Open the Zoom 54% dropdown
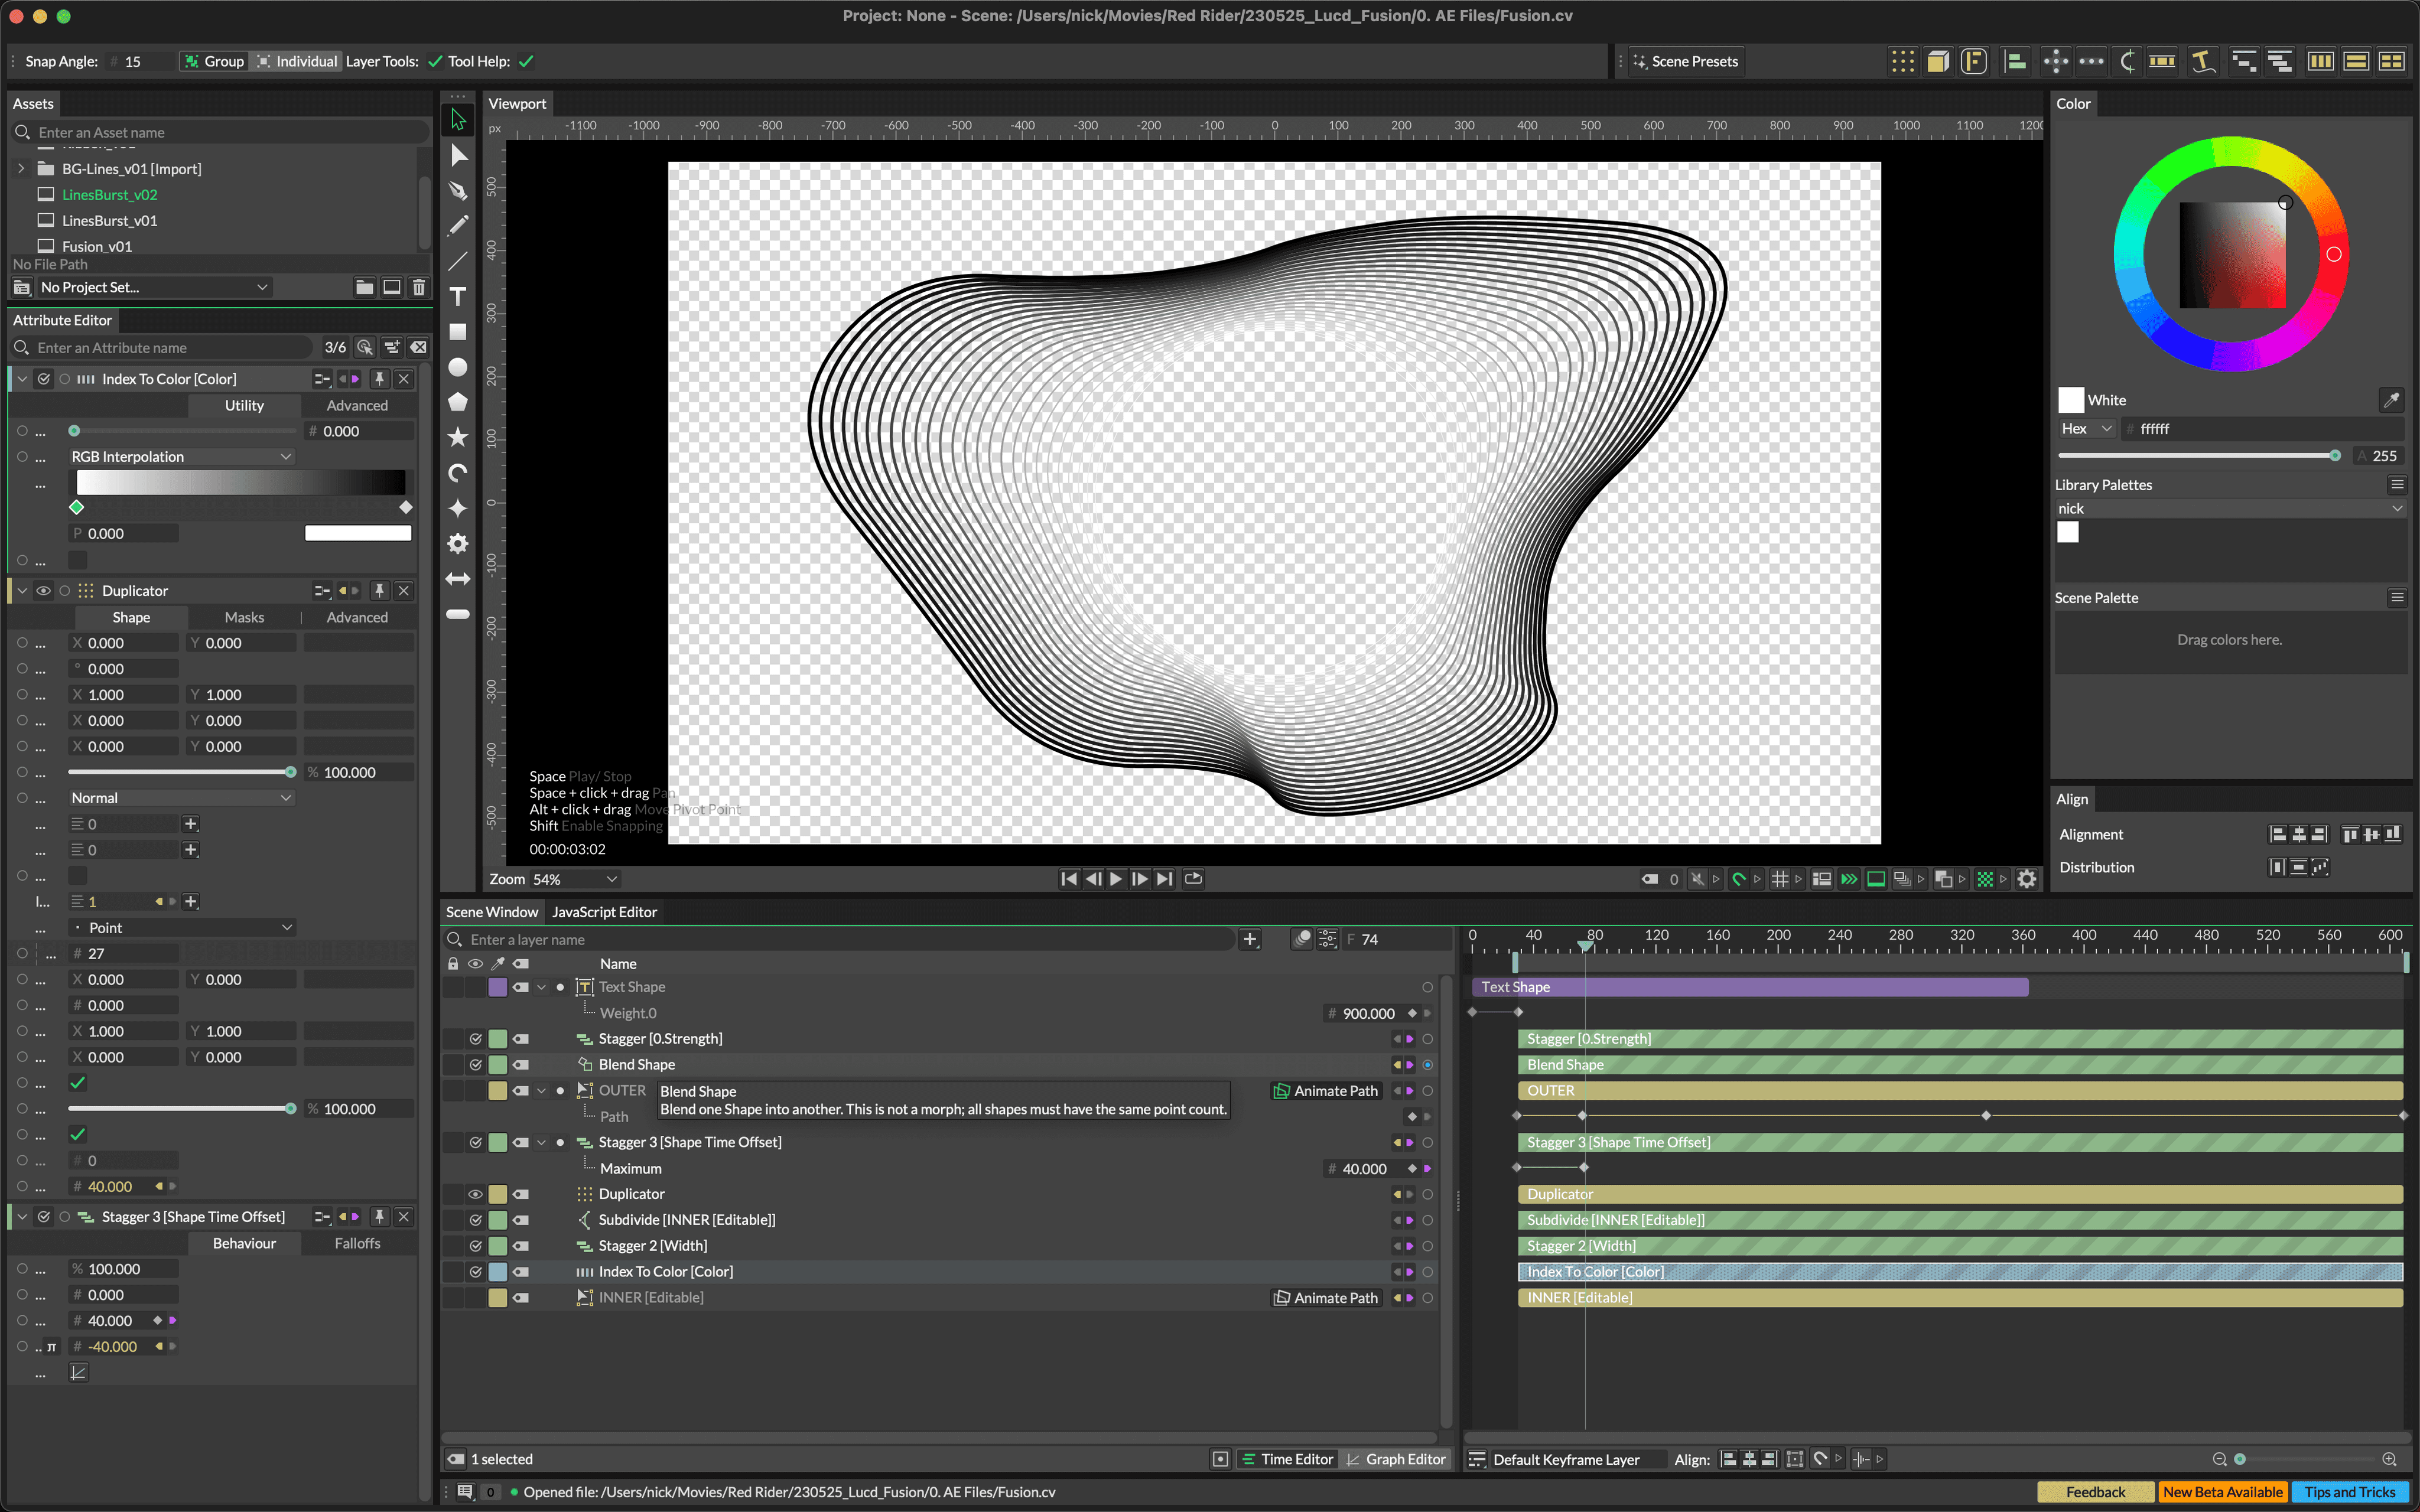Screen dimensions: 2420x1512 [575, 879]
